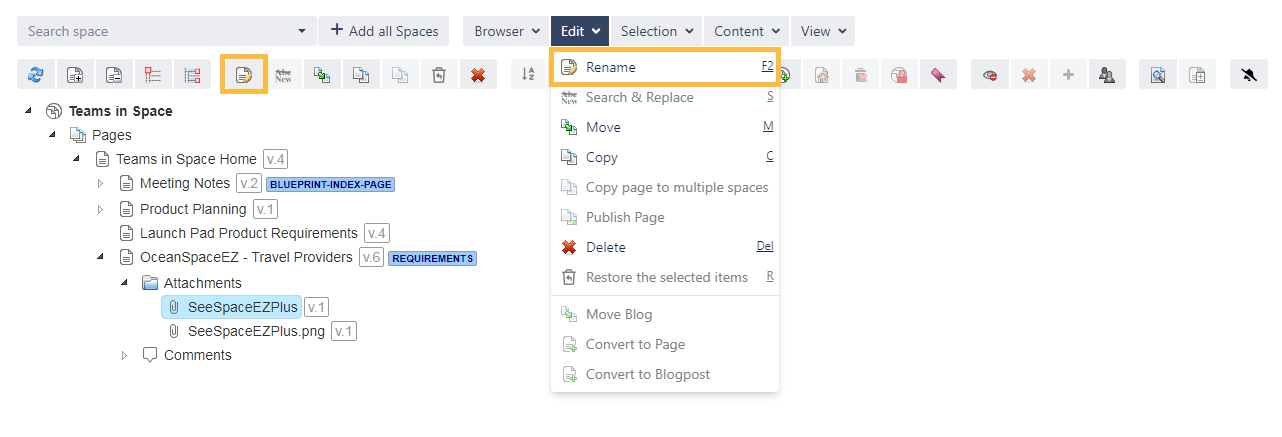Open the Search space dropdown

click(303, 31)
